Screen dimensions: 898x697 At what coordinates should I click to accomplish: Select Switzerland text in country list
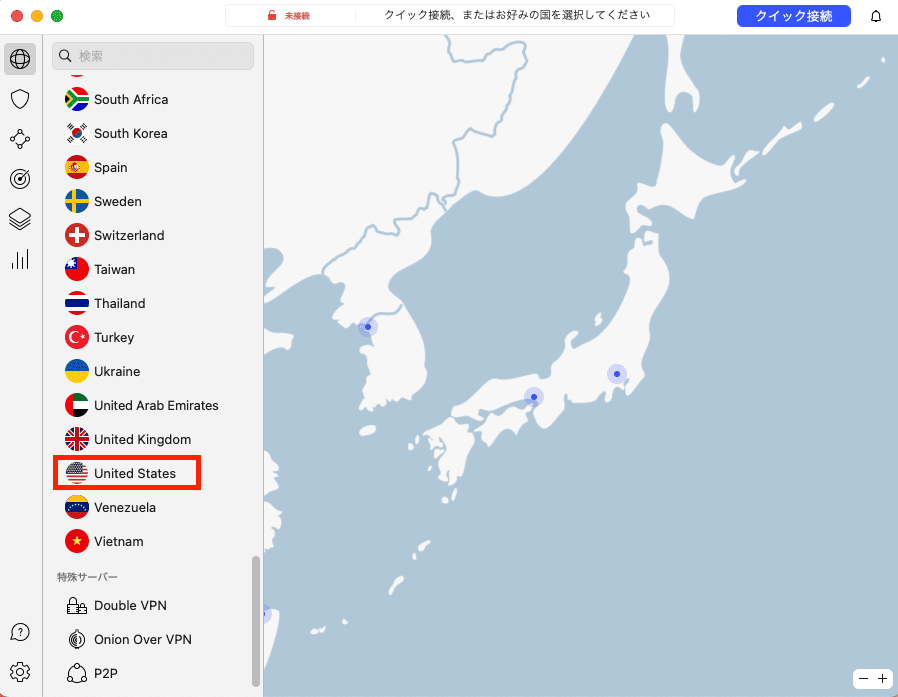click(129, 235)
